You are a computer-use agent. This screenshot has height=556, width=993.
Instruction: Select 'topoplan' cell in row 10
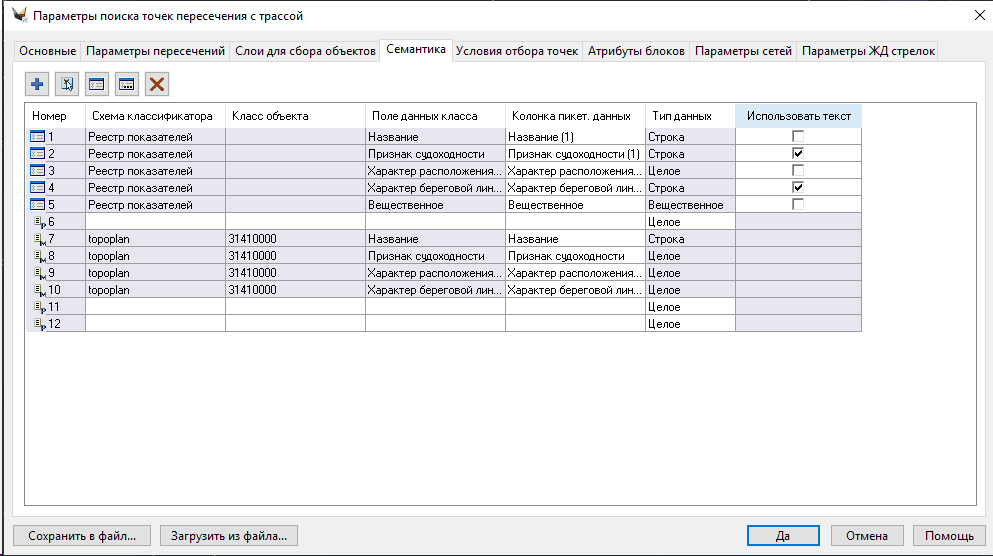(x=155, y=290)
